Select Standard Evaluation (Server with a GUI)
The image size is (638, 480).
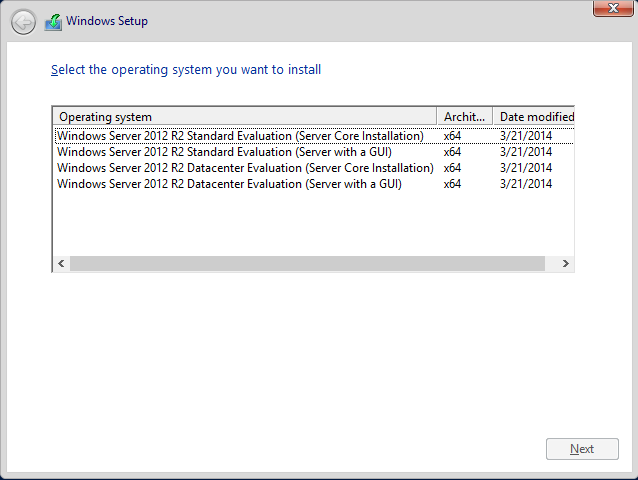pyautogui.click(x=314, y=152)
